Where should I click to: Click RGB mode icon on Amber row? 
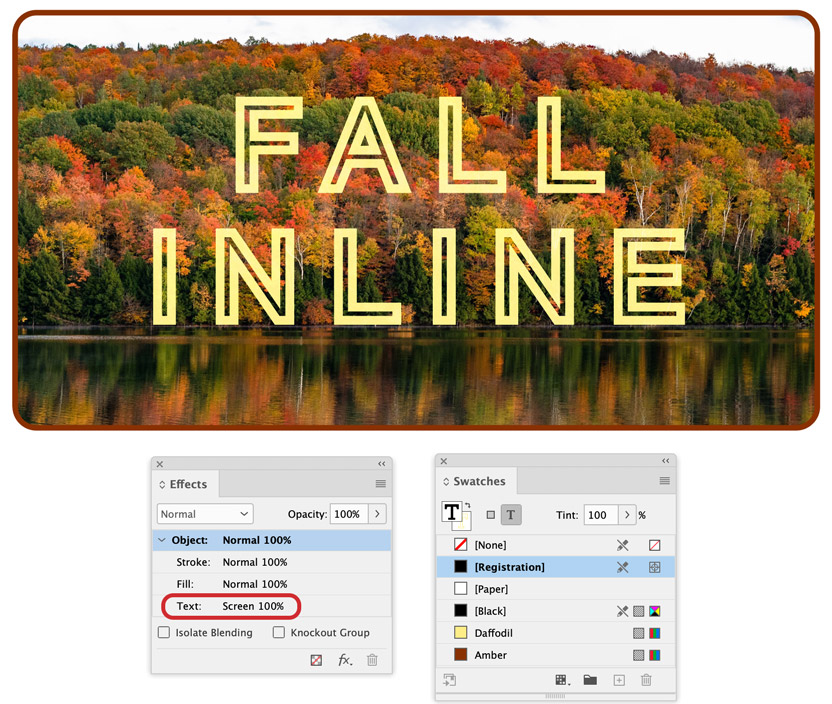pyautogui.click(x=655, y=655)
